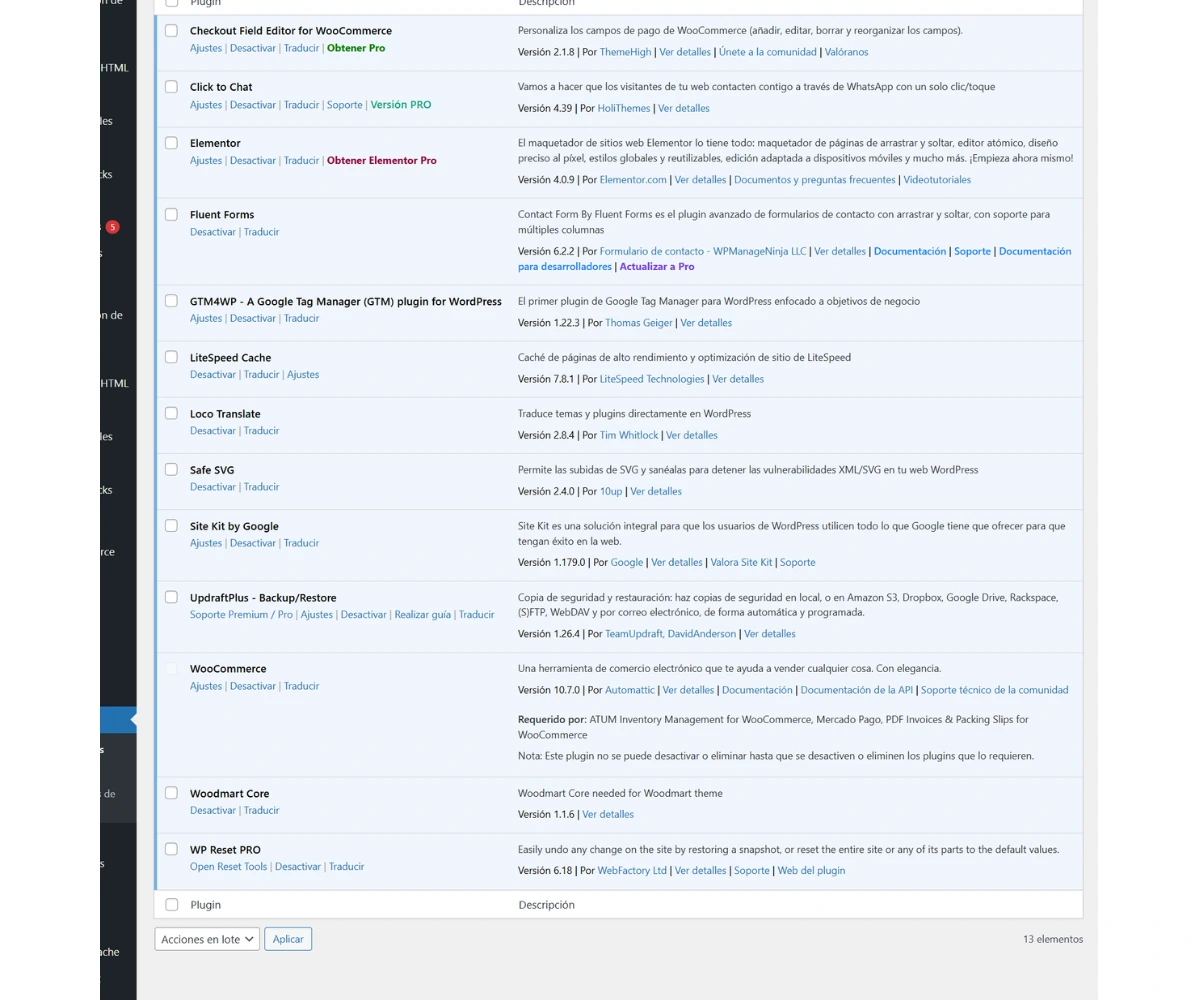
Task: Click Versión PRO link for Click to Chat
Action: click(401, 105)
